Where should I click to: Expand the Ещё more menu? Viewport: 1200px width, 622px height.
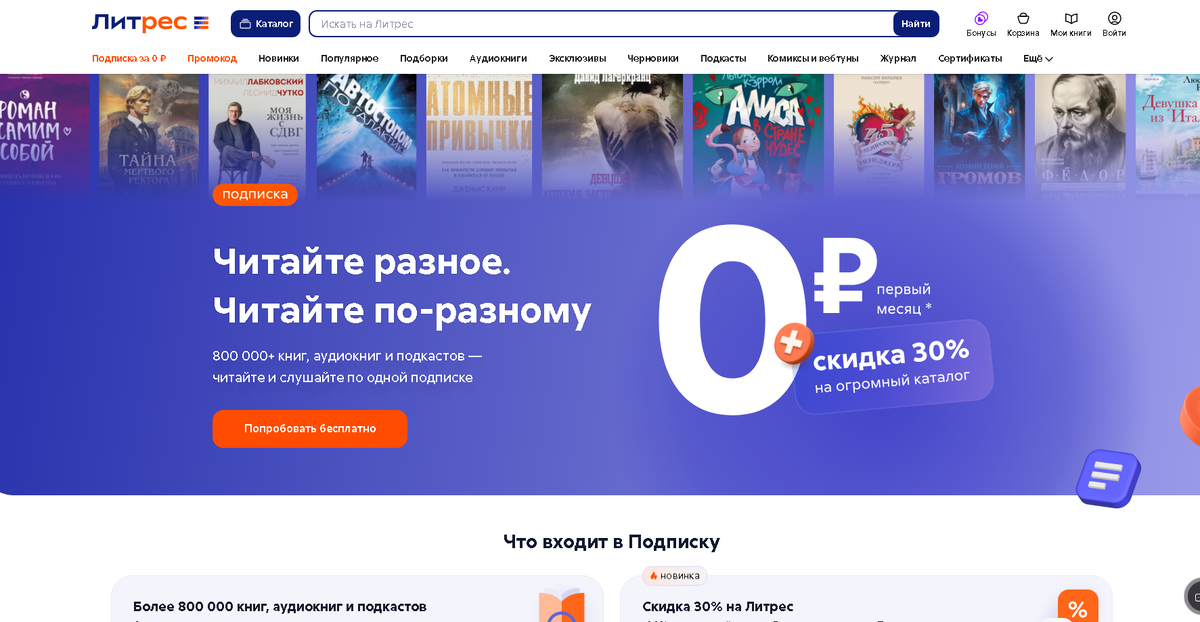pos(1038,58)
